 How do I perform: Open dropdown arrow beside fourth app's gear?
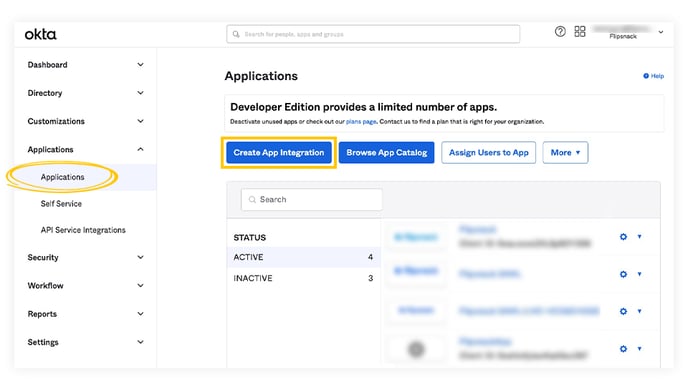639,349
